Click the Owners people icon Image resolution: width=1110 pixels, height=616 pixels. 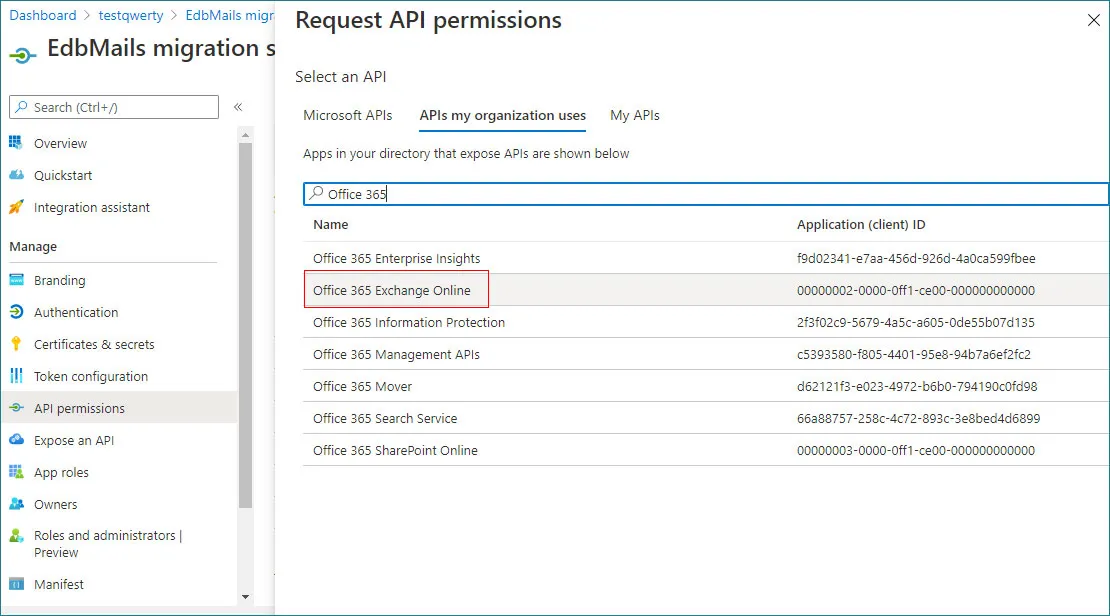[x=16, y=504]
